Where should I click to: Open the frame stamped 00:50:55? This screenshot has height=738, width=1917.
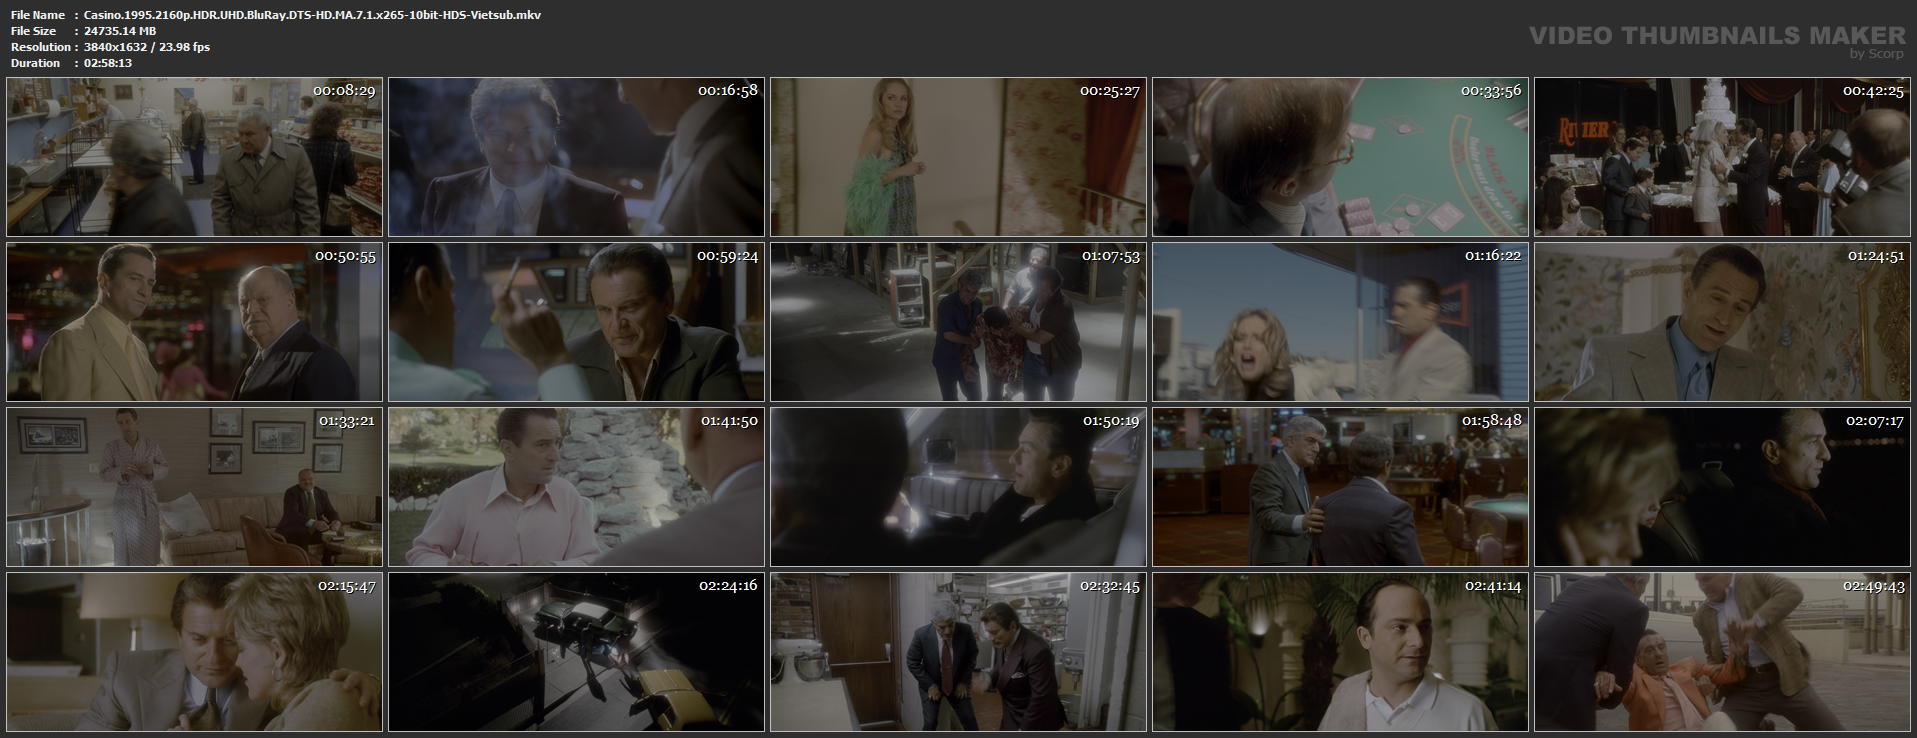pos(195,322)
